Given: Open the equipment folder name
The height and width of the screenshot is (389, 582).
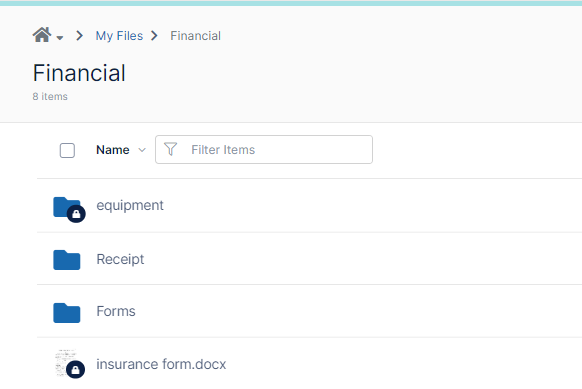Looking at the screenshot, I should 130,206.
